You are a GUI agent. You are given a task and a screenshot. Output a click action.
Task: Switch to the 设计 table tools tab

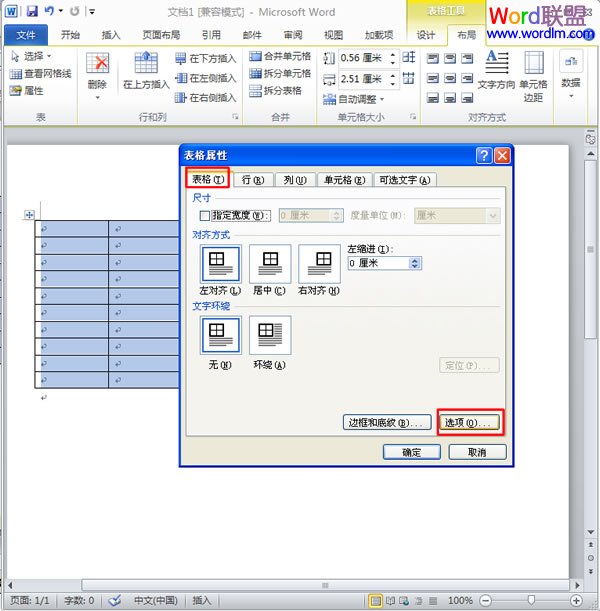[425, 35]
